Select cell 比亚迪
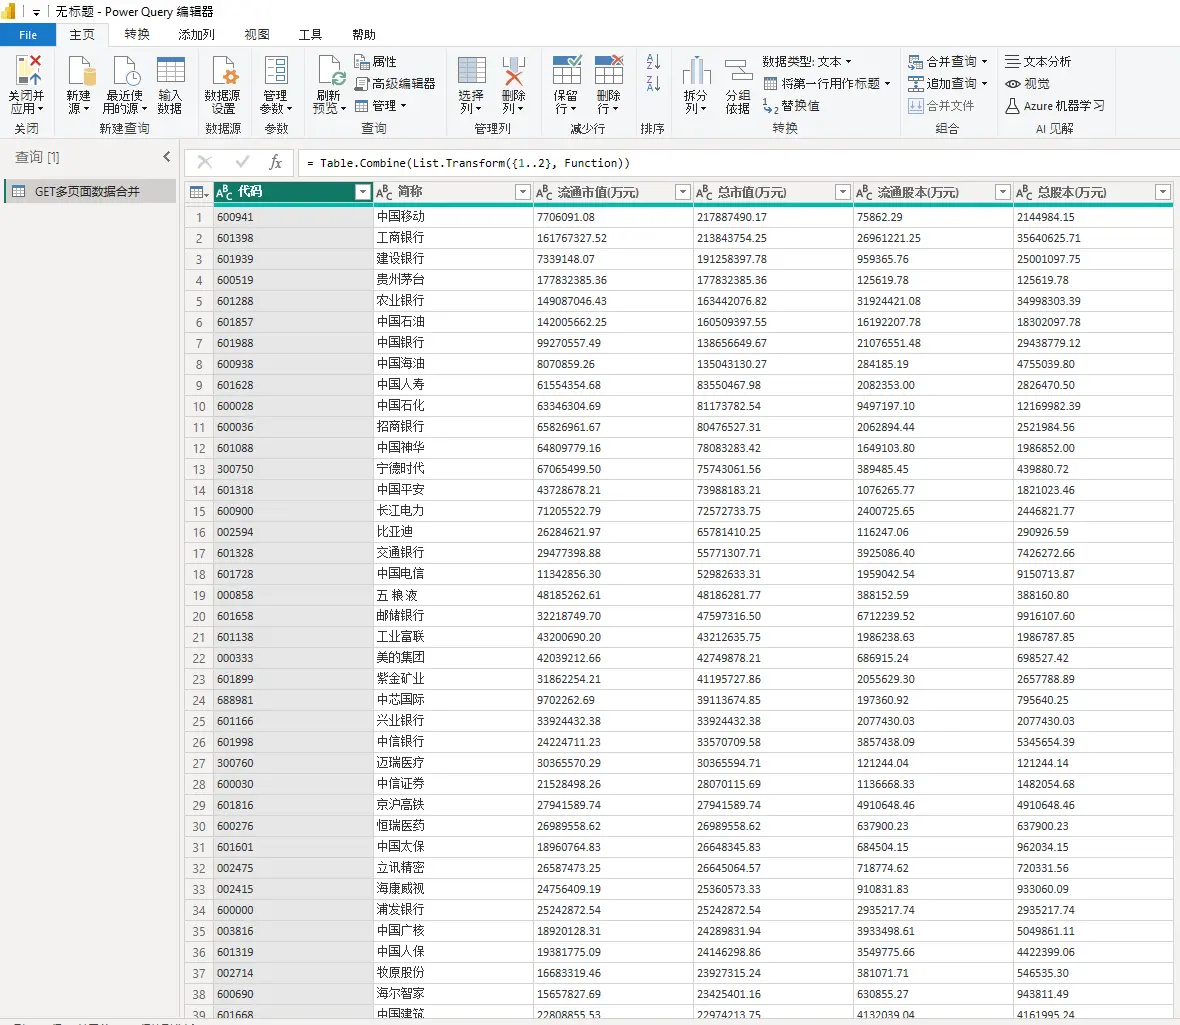This screenshot has width=1180, height=1025. [x=453, y=532]
